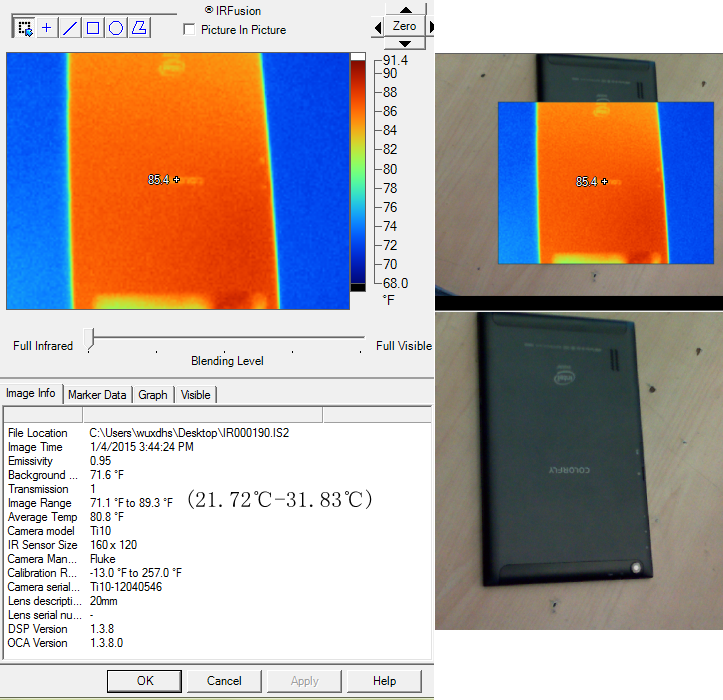
Task: Click the camera manufacturer value Fluke
Action: click(x=103, y=559)
